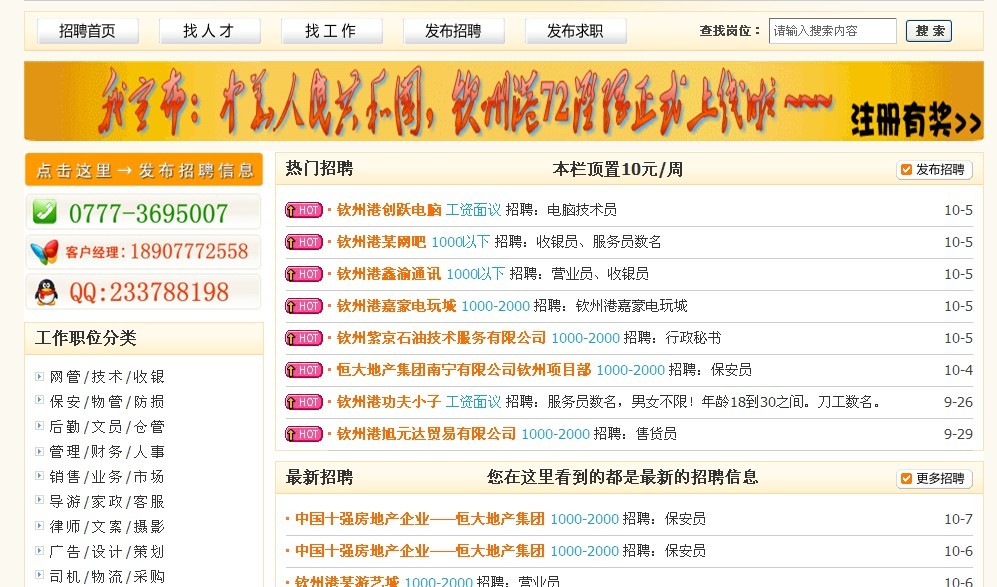Open 发布招聘 in the top navigation
Screen dimensions: 997x587
454,31
